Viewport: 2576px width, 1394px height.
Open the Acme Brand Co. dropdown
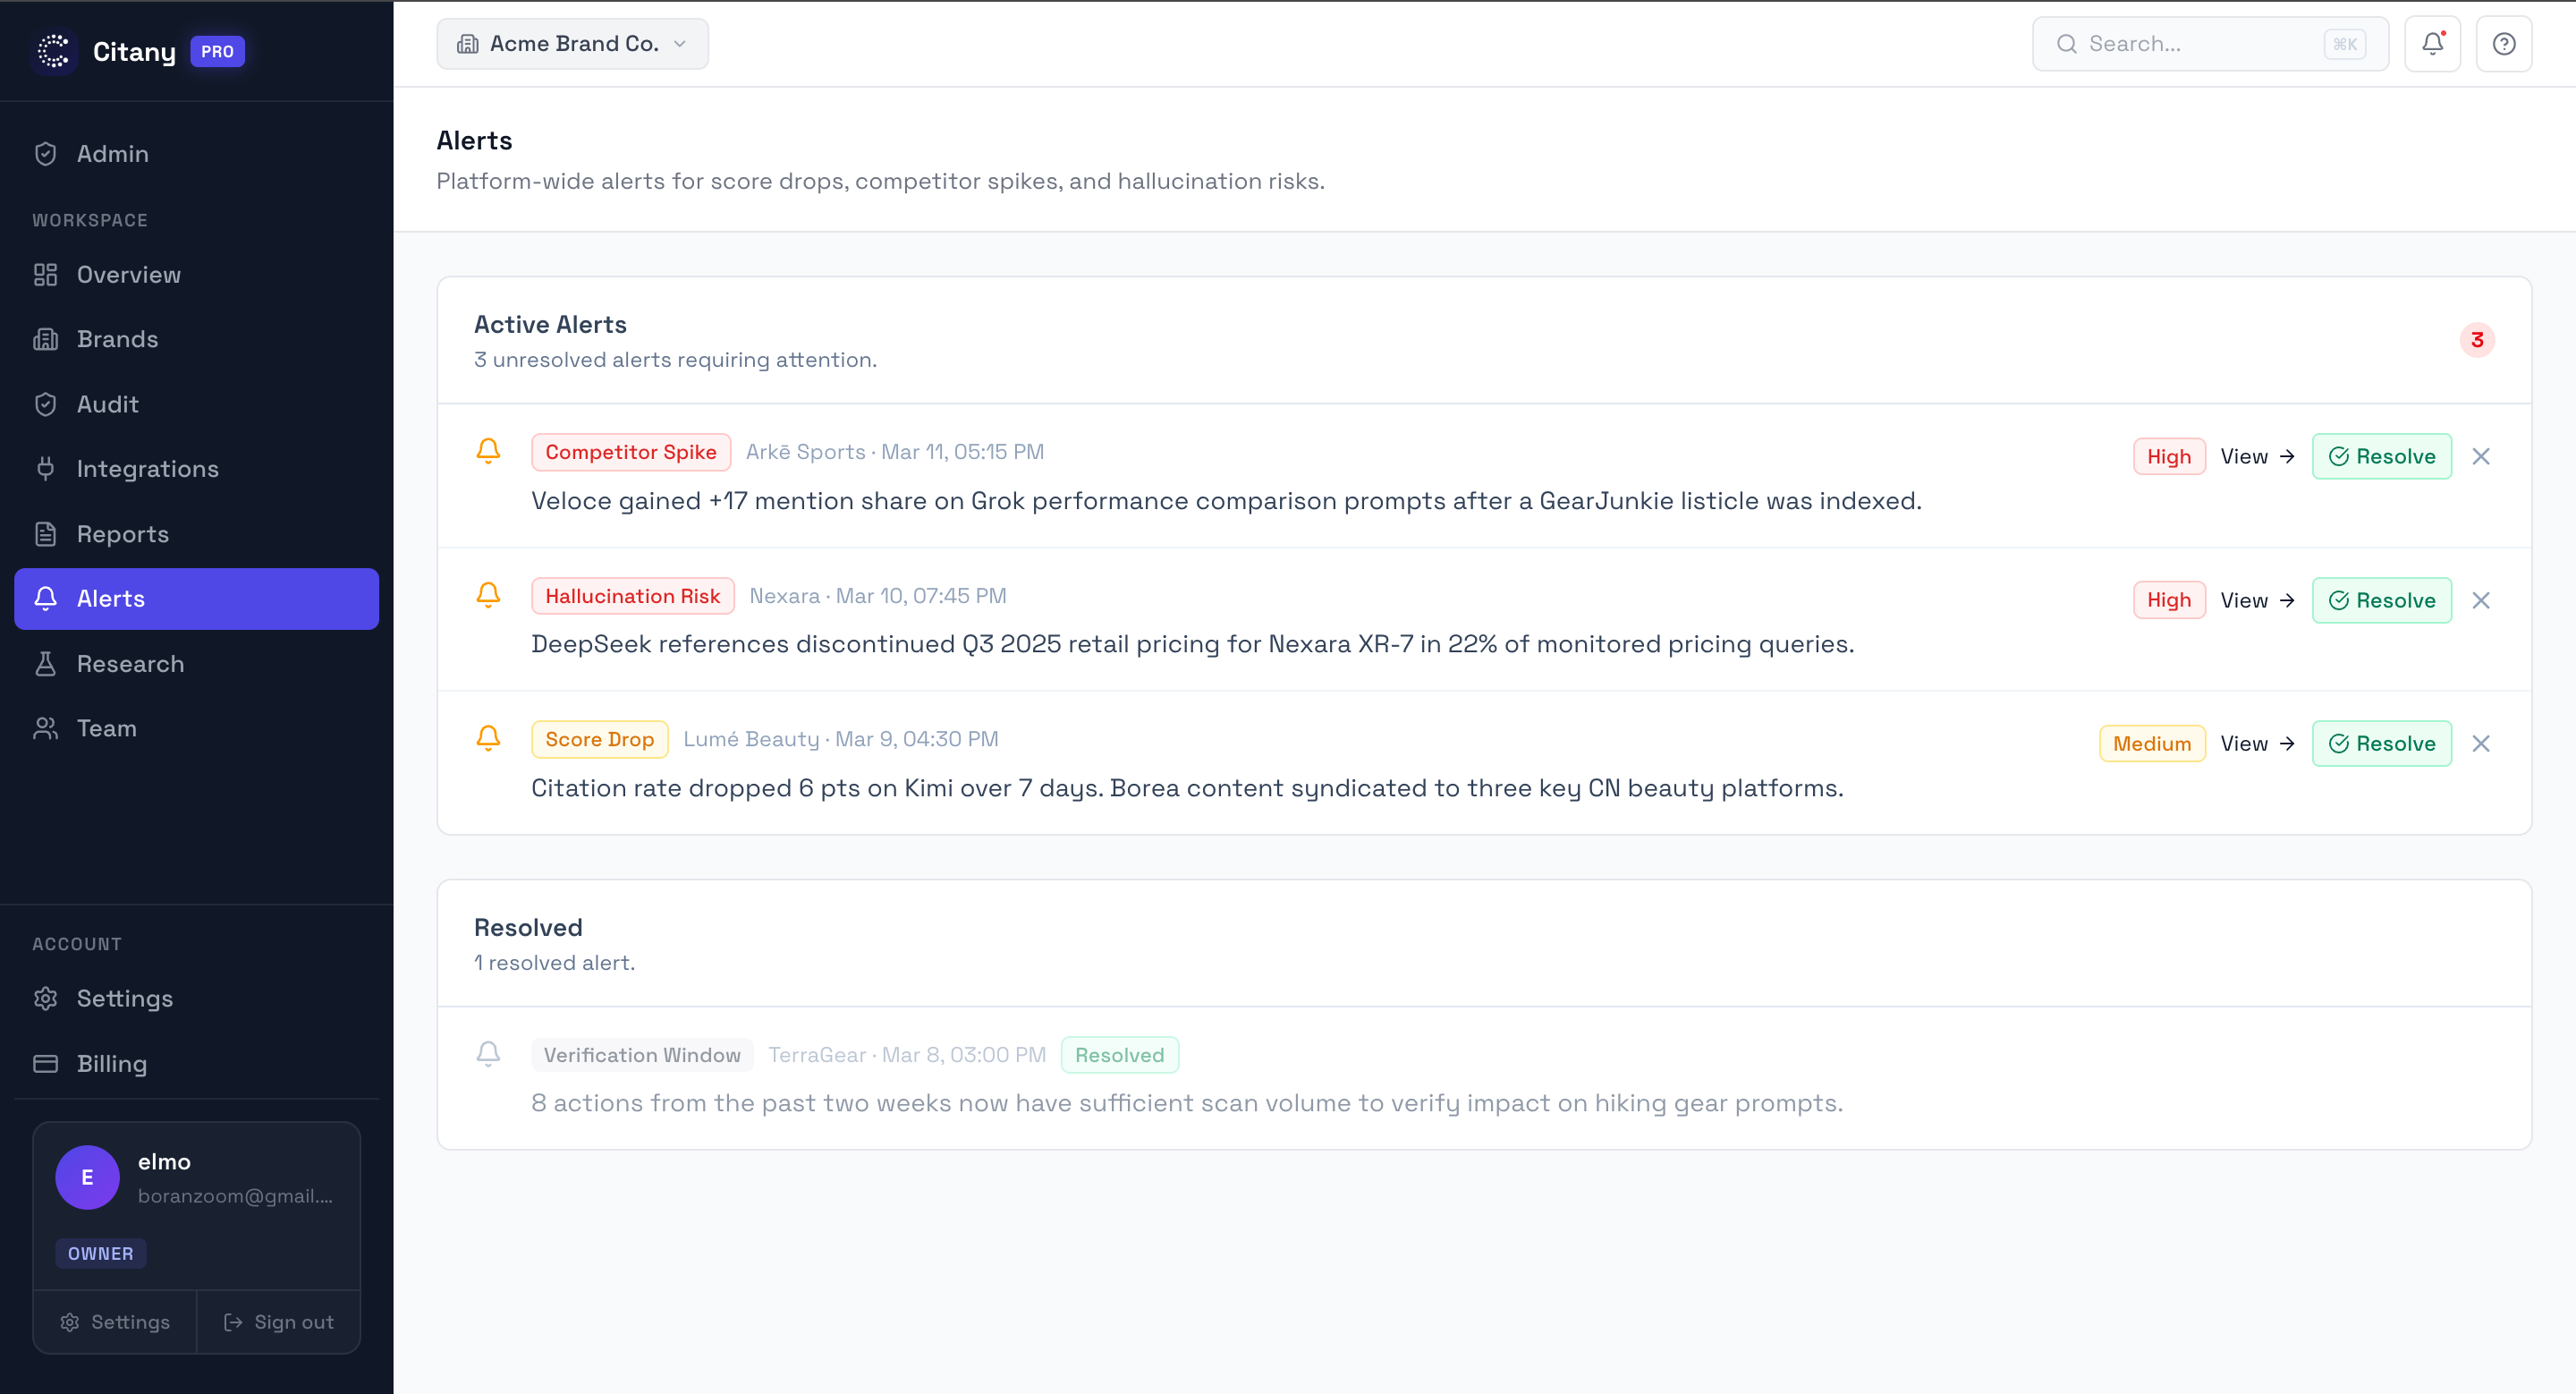pos(572,43)
